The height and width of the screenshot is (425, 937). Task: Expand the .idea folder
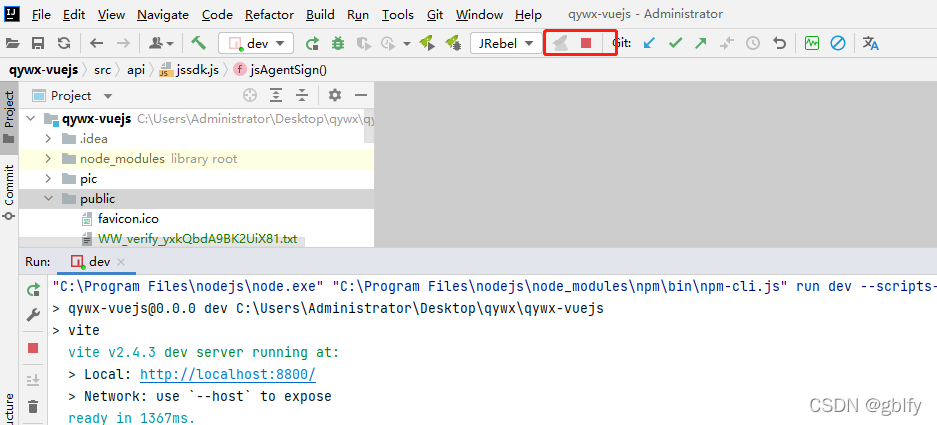click(48, 139)
